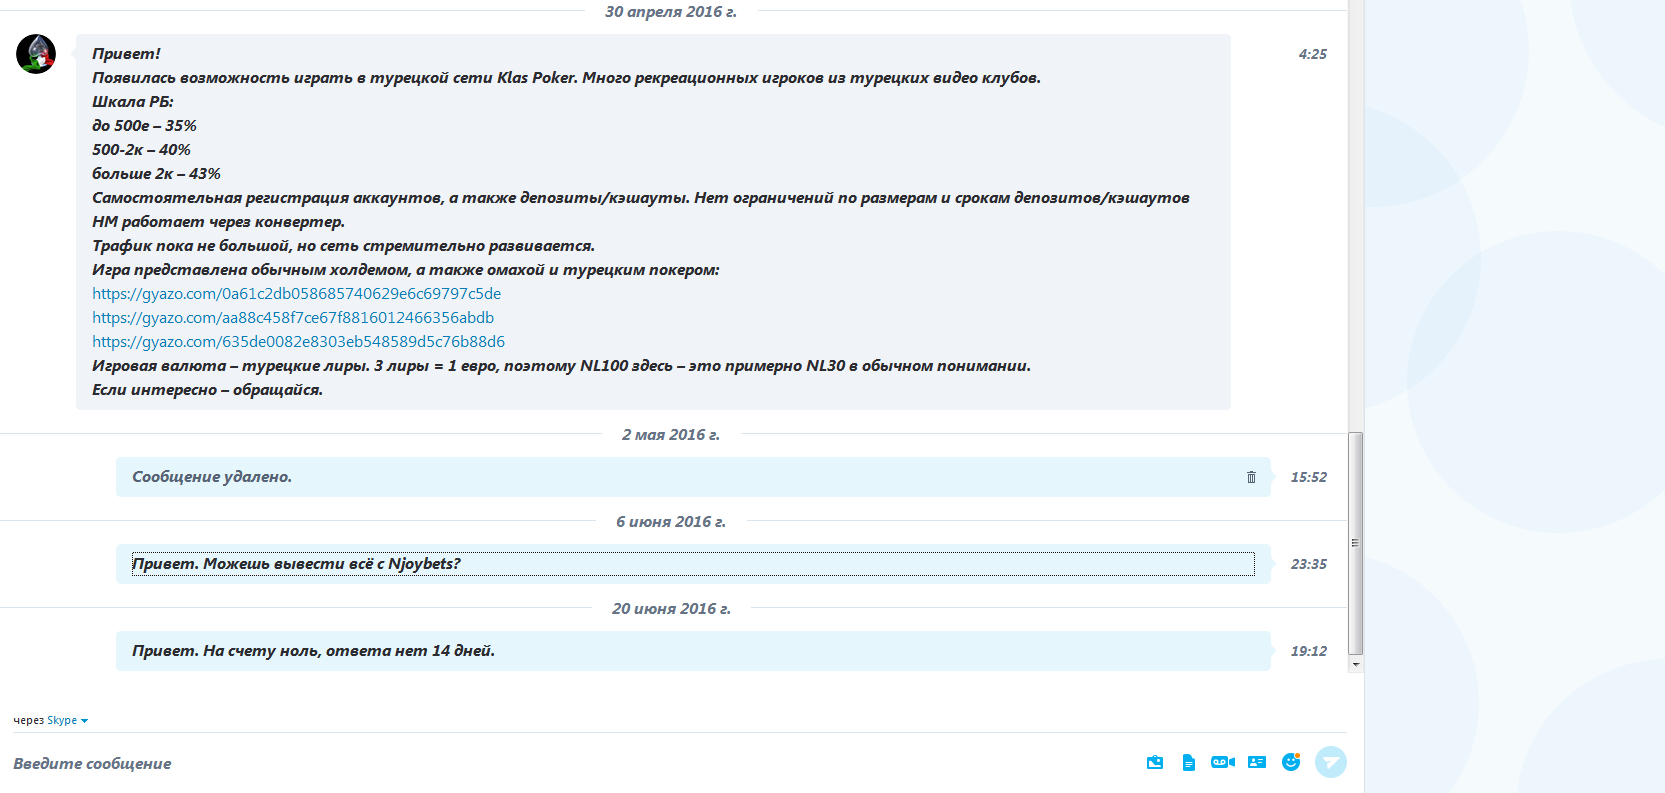Screen dimensions: 1665x793
Task: Click the 'Шкала РБ:' line
Action: click(133, 102)
